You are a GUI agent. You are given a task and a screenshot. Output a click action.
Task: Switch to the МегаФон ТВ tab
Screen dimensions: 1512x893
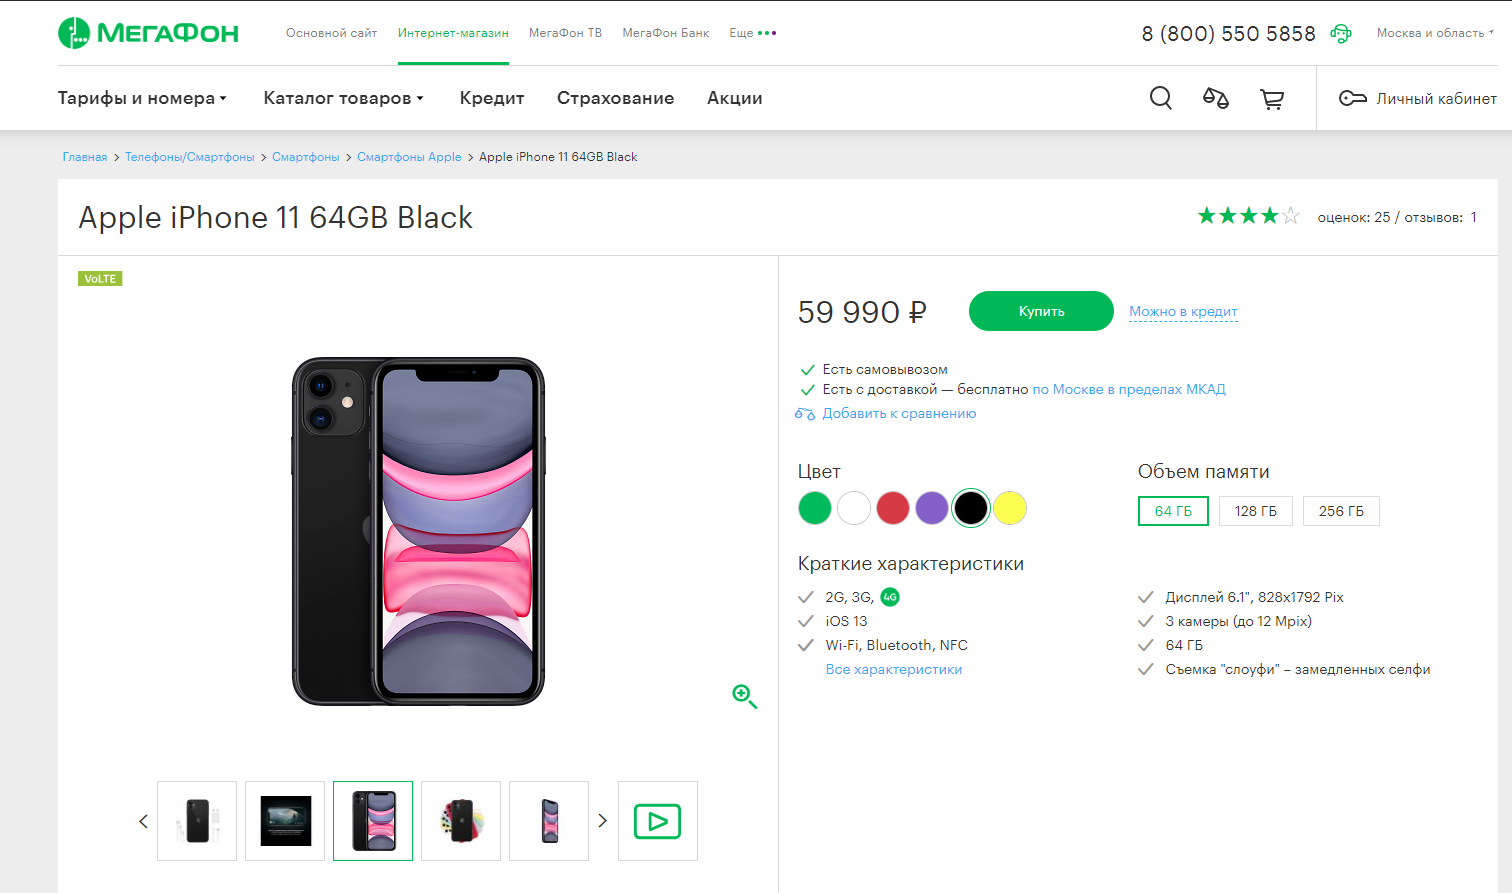click(x=565, y=33)
